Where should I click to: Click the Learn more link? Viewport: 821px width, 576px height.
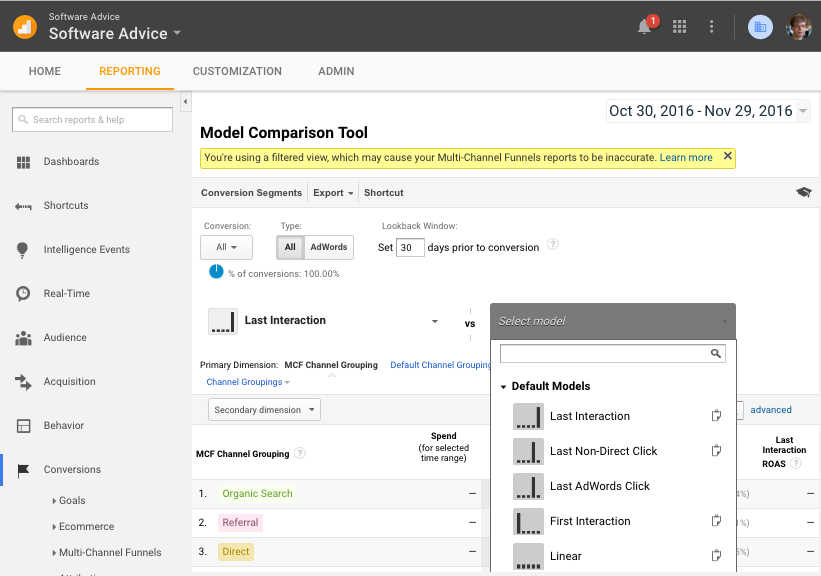(x=686, y=157)
